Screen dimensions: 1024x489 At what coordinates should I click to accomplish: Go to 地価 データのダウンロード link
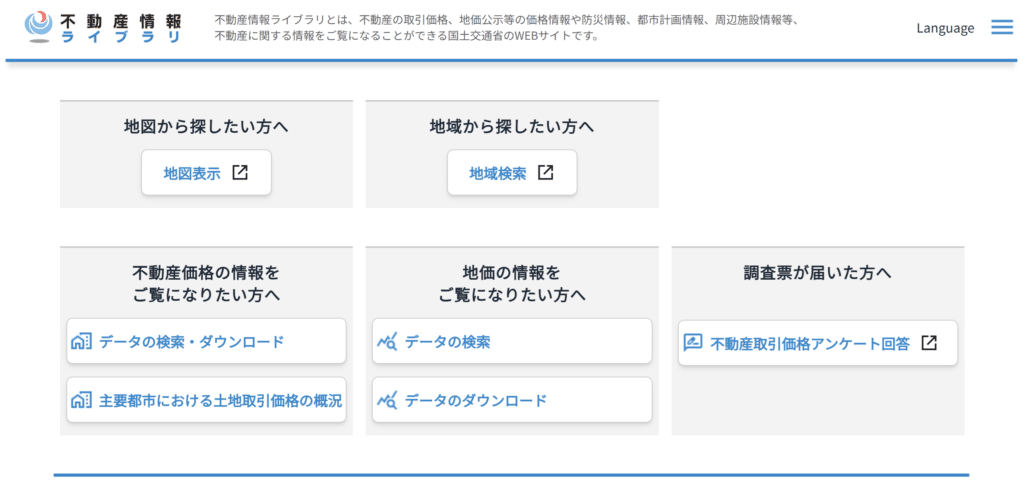tap(476, 401)
